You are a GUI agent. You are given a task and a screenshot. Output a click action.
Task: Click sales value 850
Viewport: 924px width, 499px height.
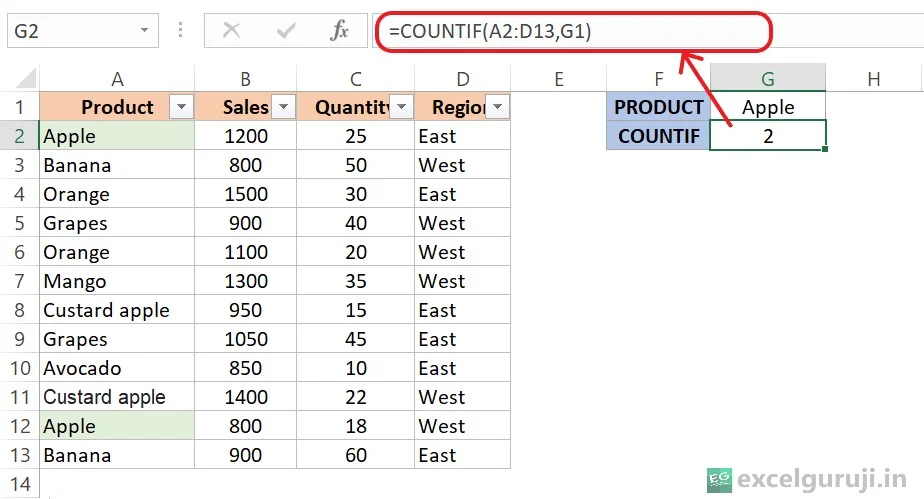pos(246,368)
